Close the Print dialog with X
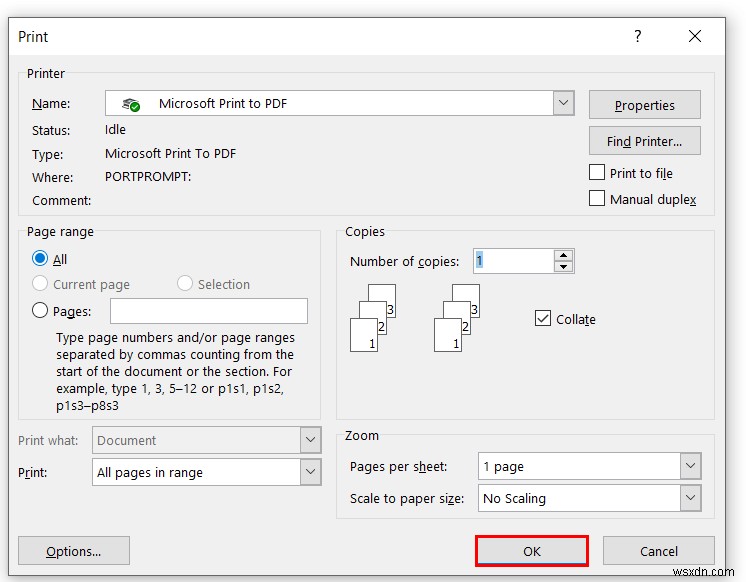 pyautogui.click(x=695, y=36)
